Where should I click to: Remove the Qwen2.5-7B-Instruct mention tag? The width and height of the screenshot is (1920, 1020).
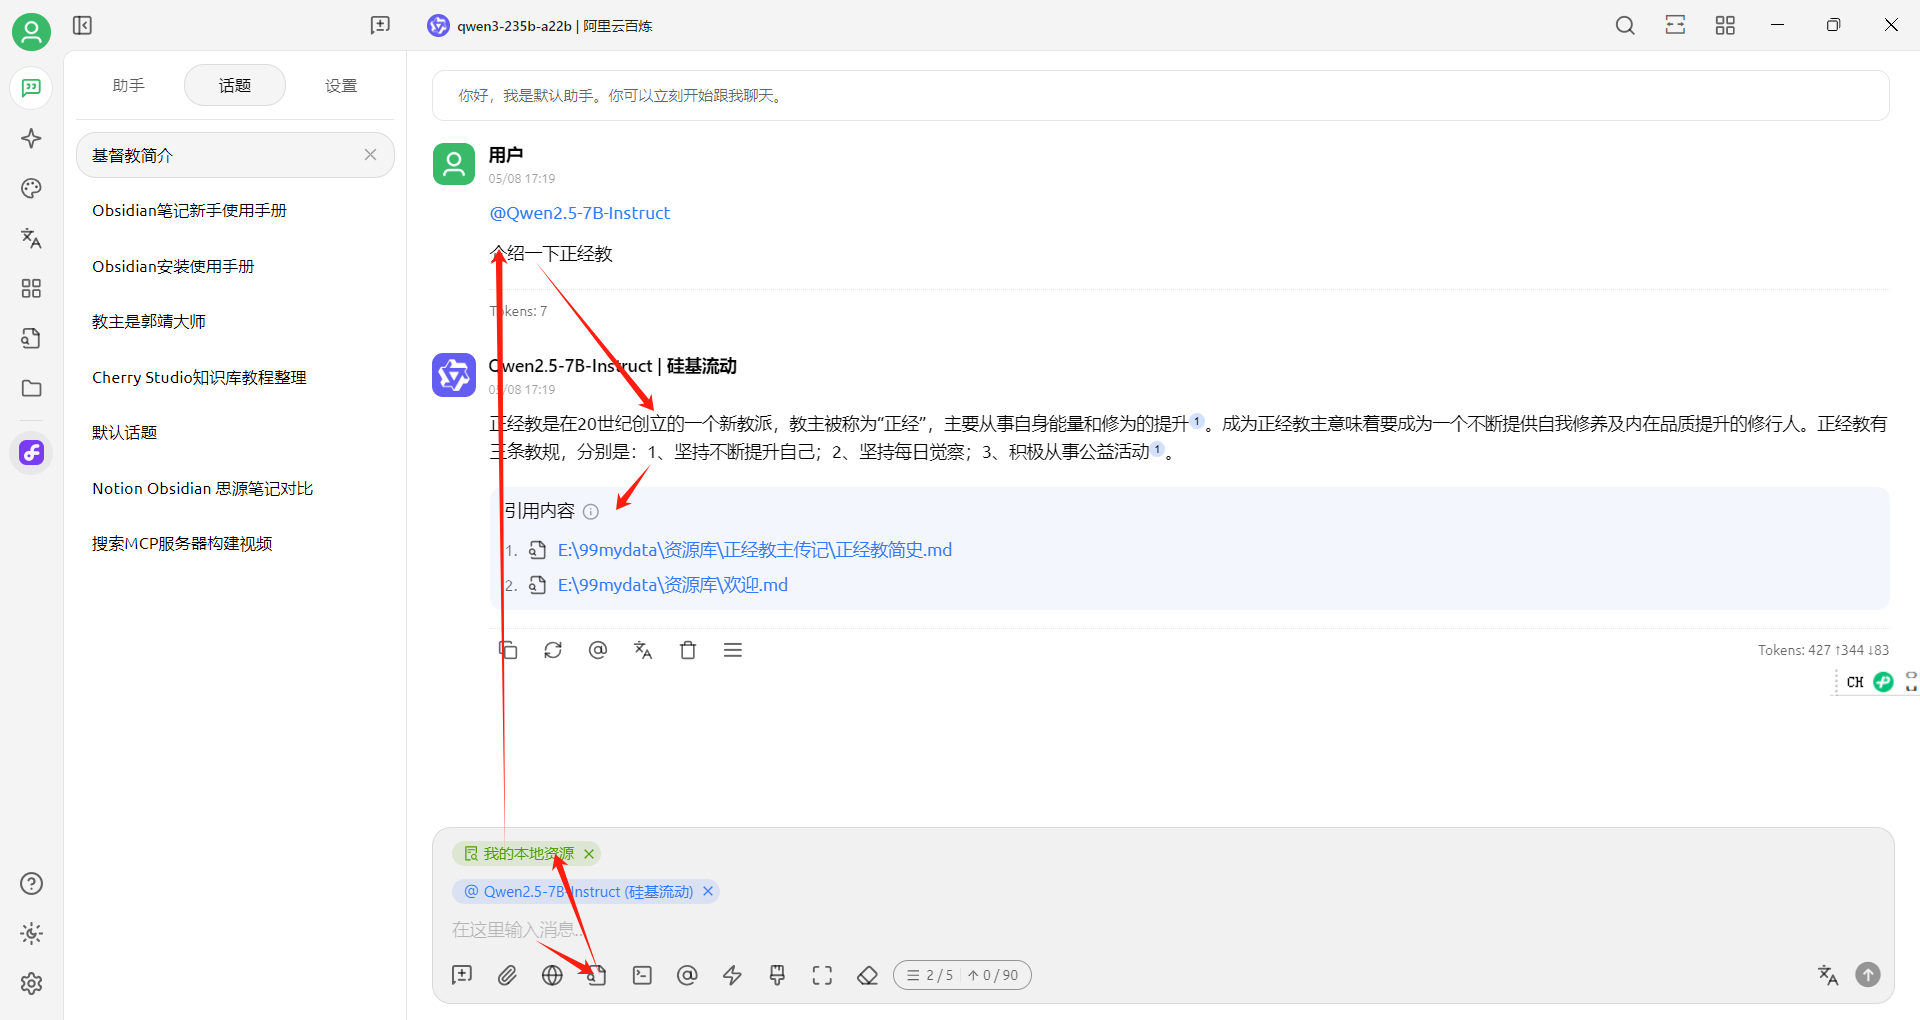(708, 891)
